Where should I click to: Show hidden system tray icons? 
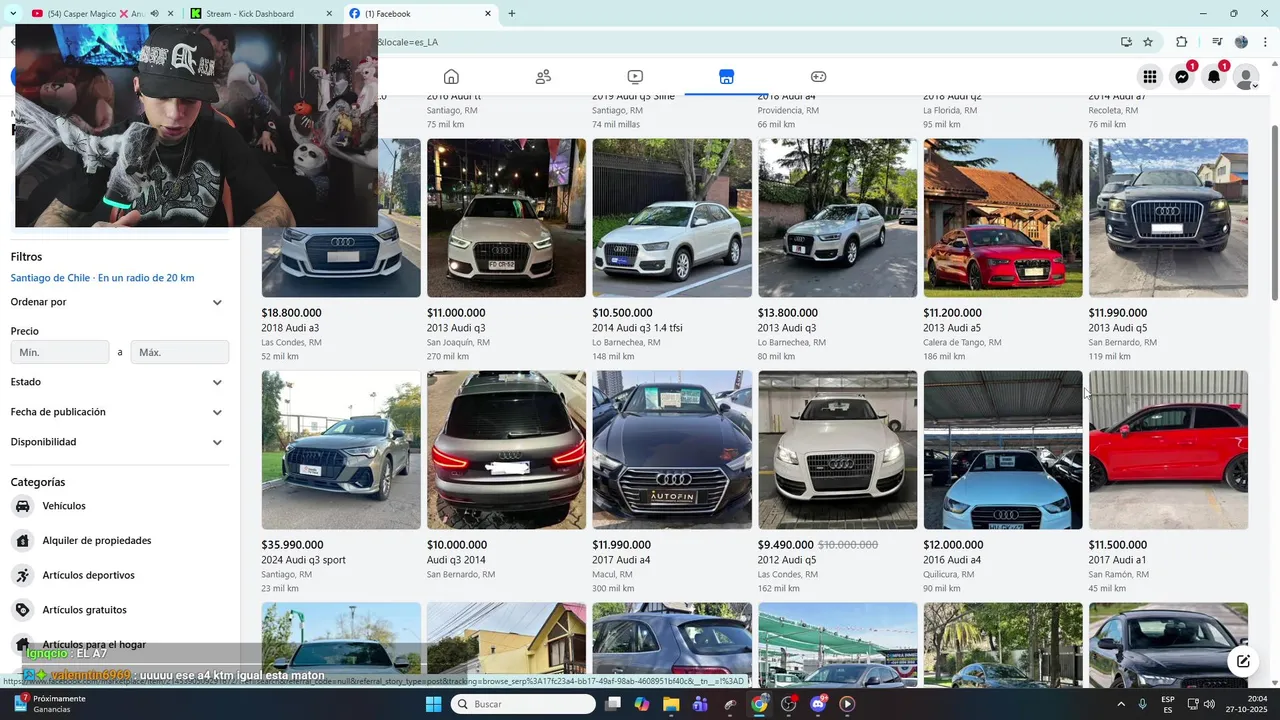pyautogui.click(x=1120, y=704)
